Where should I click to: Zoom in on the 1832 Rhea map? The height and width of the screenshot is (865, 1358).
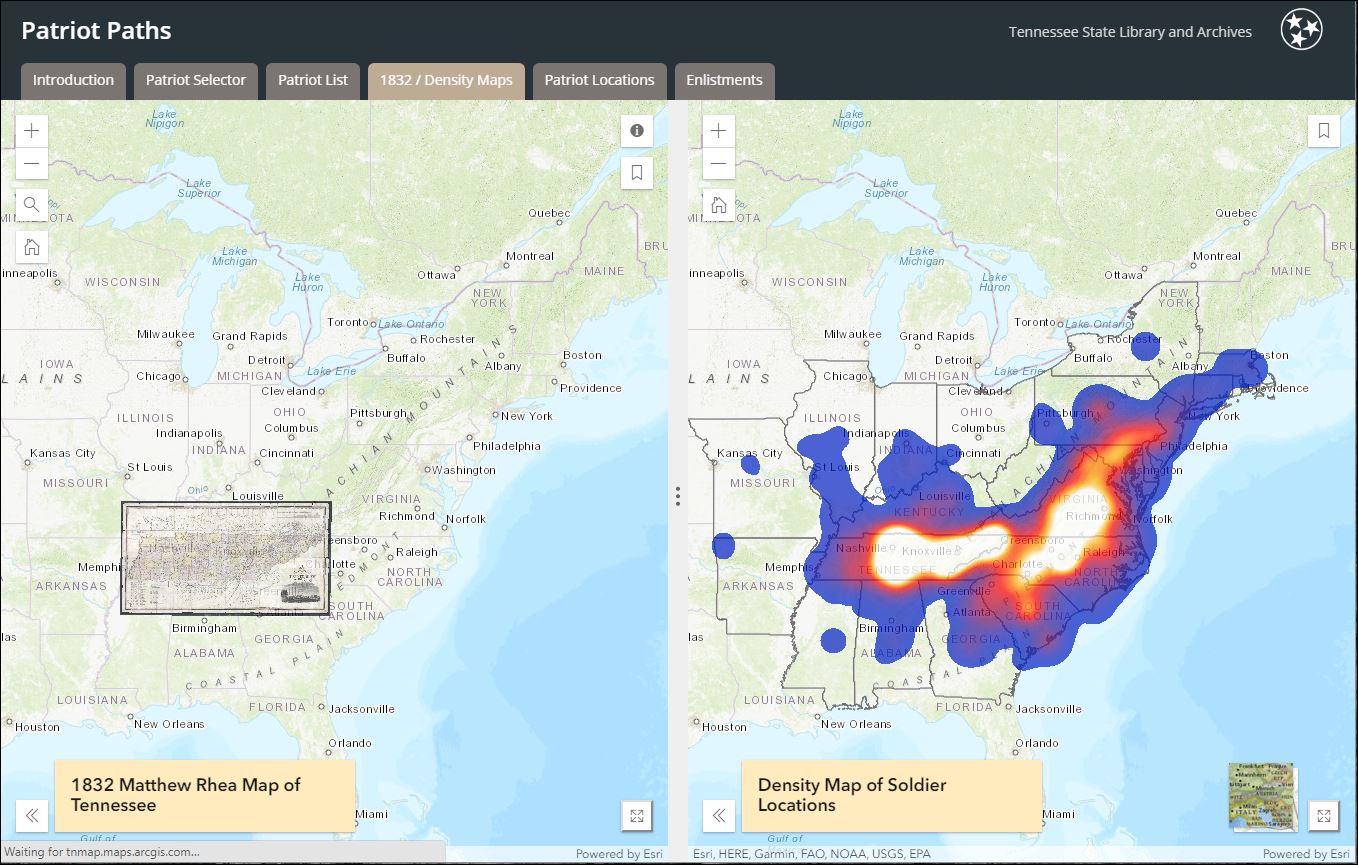tap(31, 130)
